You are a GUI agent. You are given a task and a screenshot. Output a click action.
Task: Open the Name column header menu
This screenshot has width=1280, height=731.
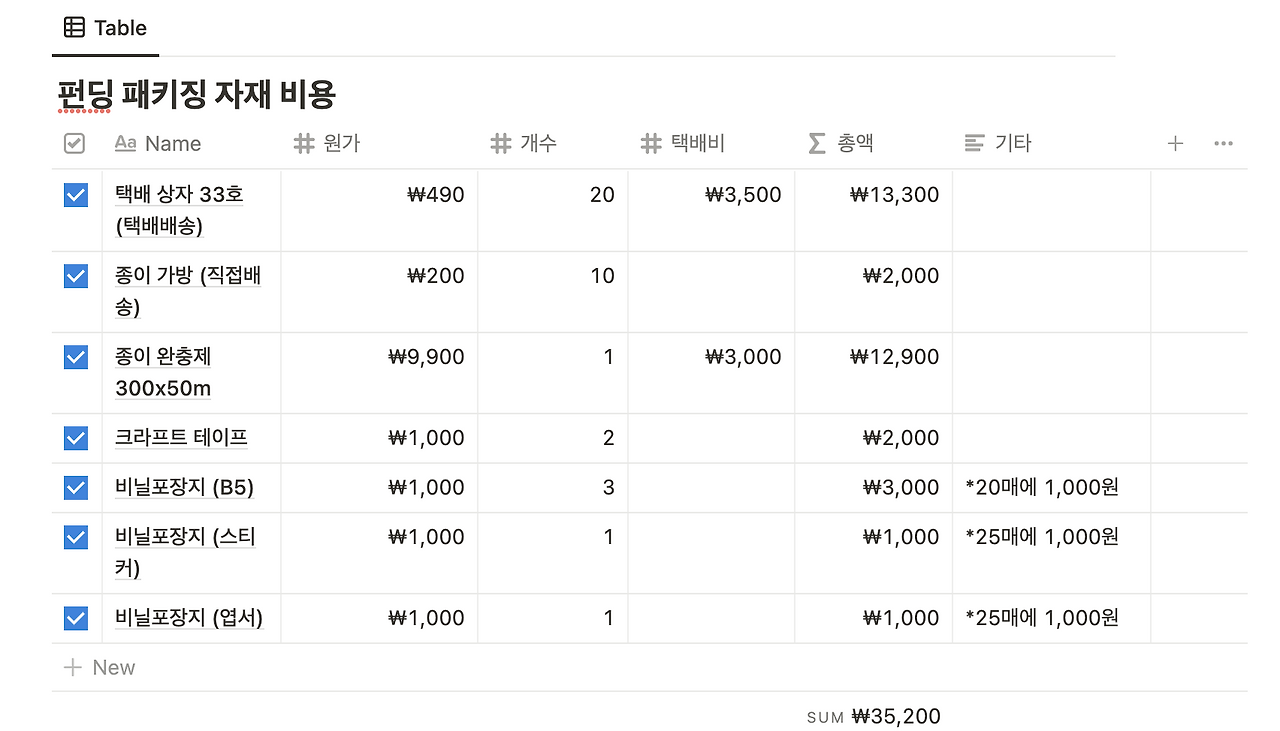(172, 143)
